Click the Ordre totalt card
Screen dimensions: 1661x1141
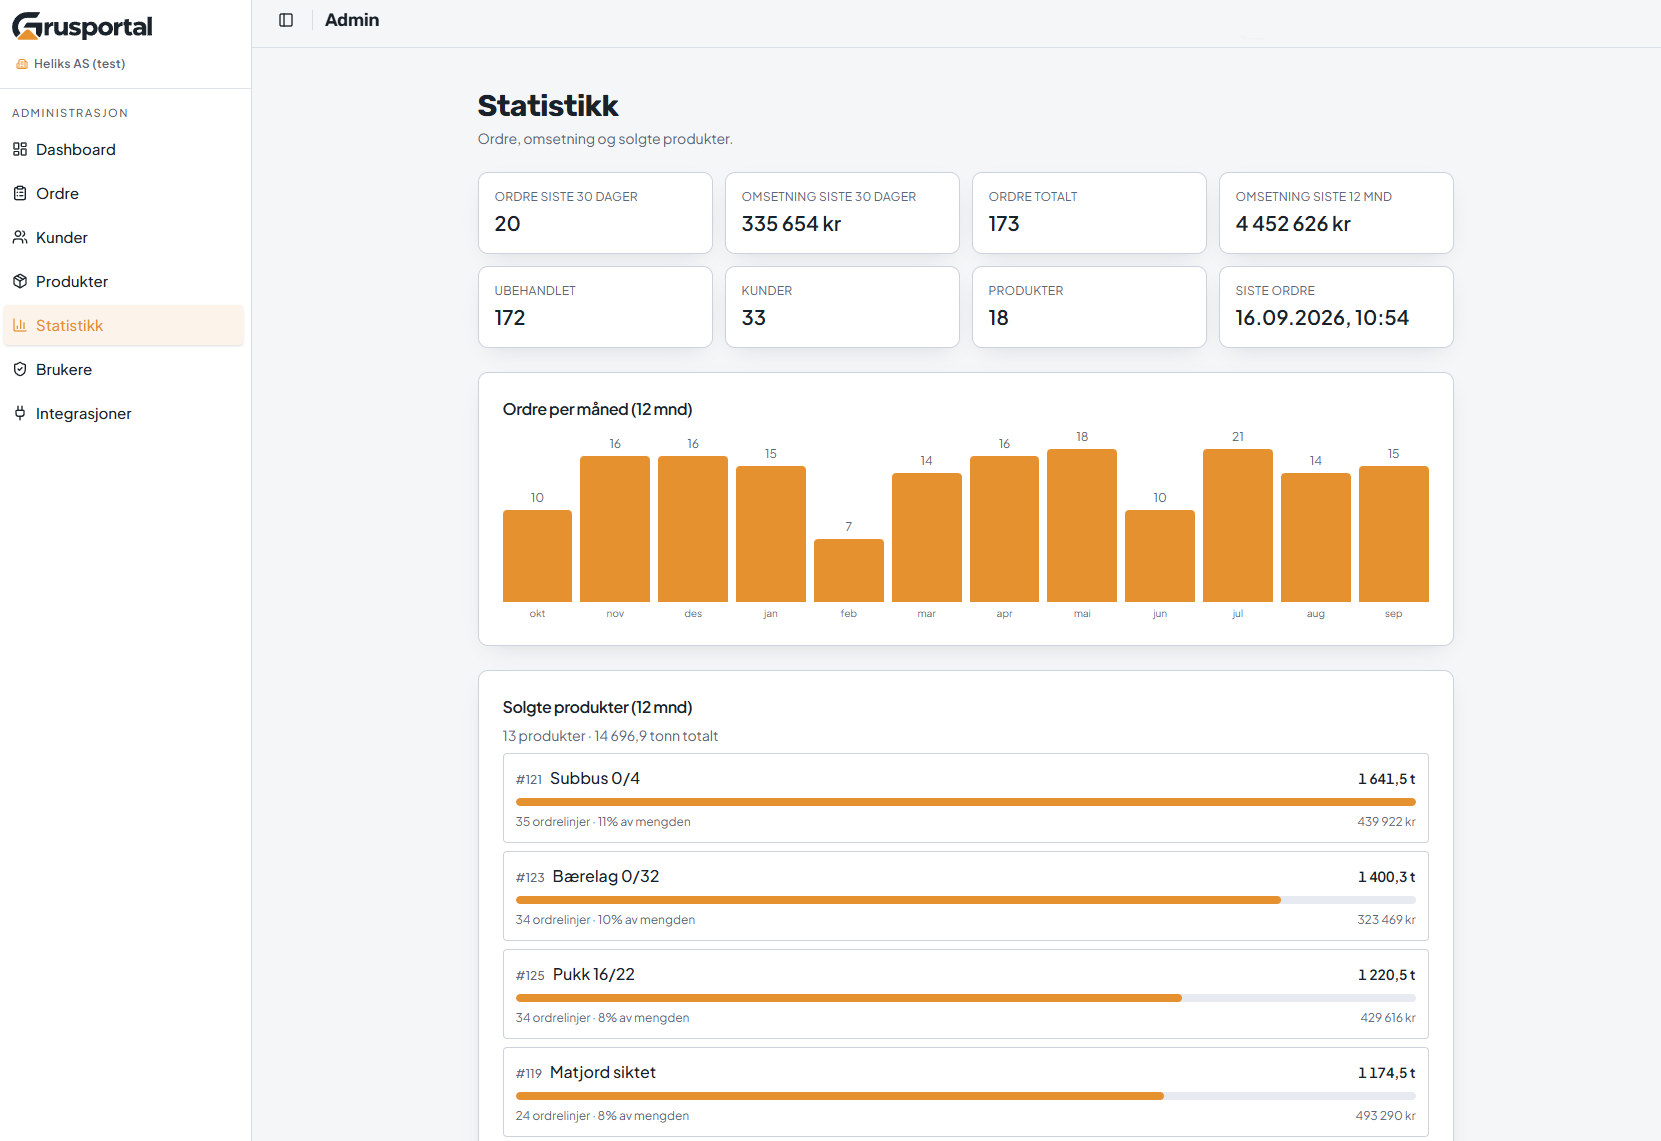(1089, 213)
